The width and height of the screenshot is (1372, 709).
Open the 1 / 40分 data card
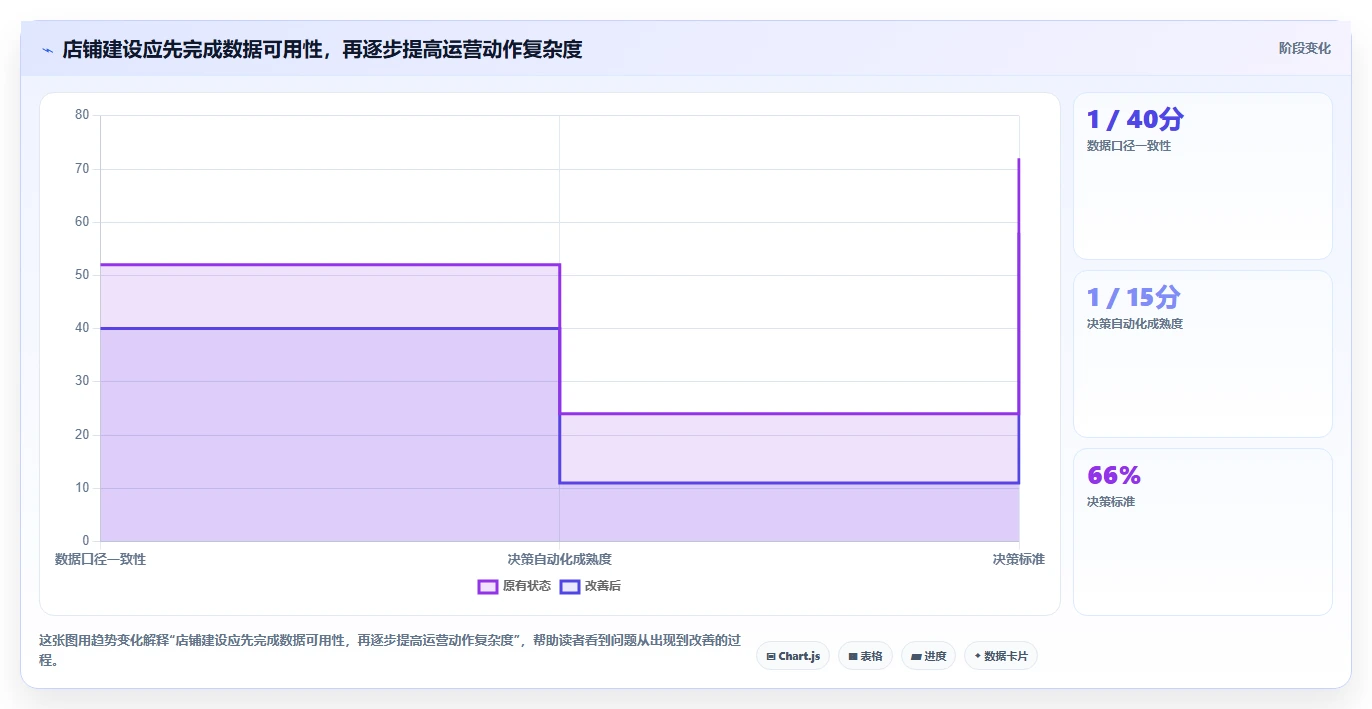(1203, 176)
